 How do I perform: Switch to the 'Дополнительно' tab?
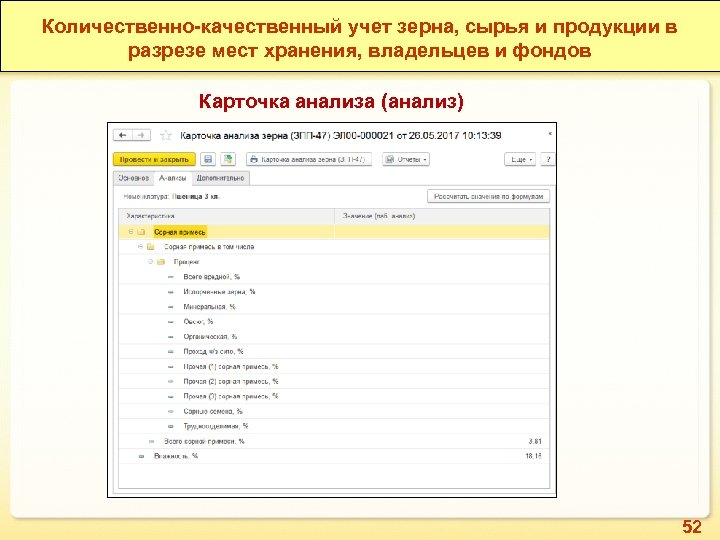[x=220, y=178]
